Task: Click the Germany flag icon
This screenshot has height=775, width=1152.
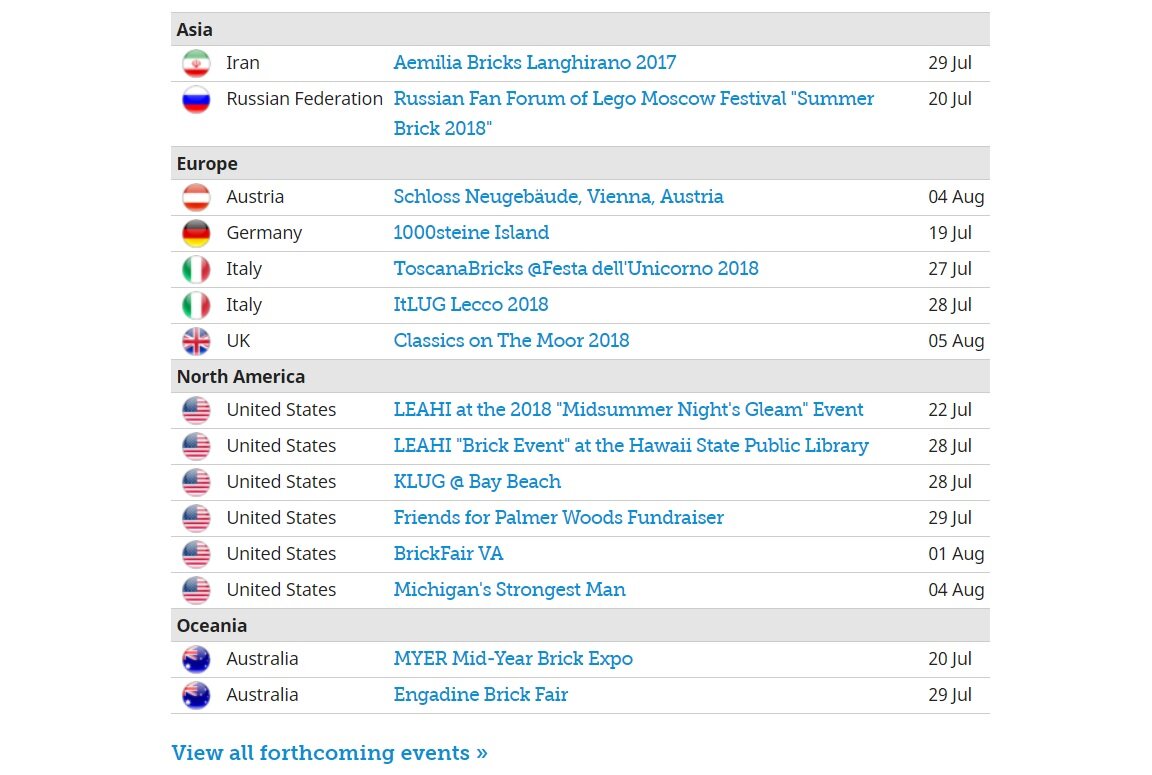Action: (x=196, y=234)
